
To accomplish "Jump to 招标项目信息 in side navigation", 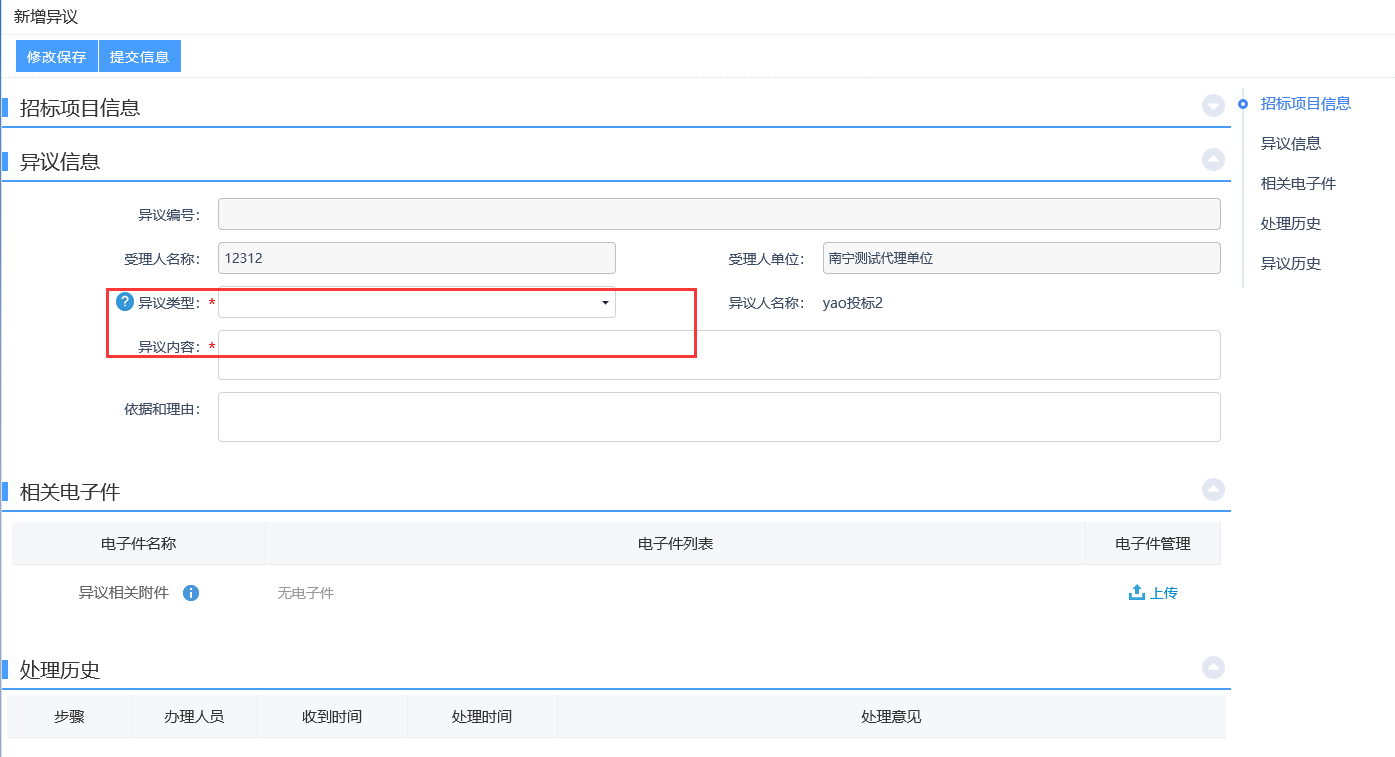I will point(1305,103).
